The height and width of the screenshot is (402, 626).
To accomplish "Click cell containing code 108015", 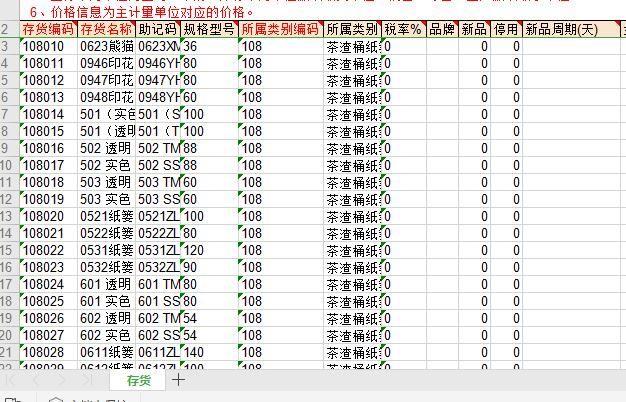I will pos(48,131).
